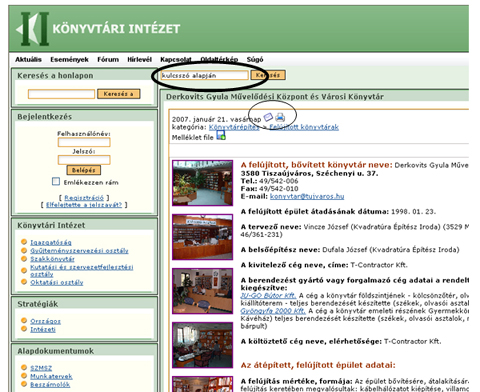480x392 pixels.
Task: Open the Gyűjteményszervezési osztály link
Action: pyautogui.click(x=79, y=250)
